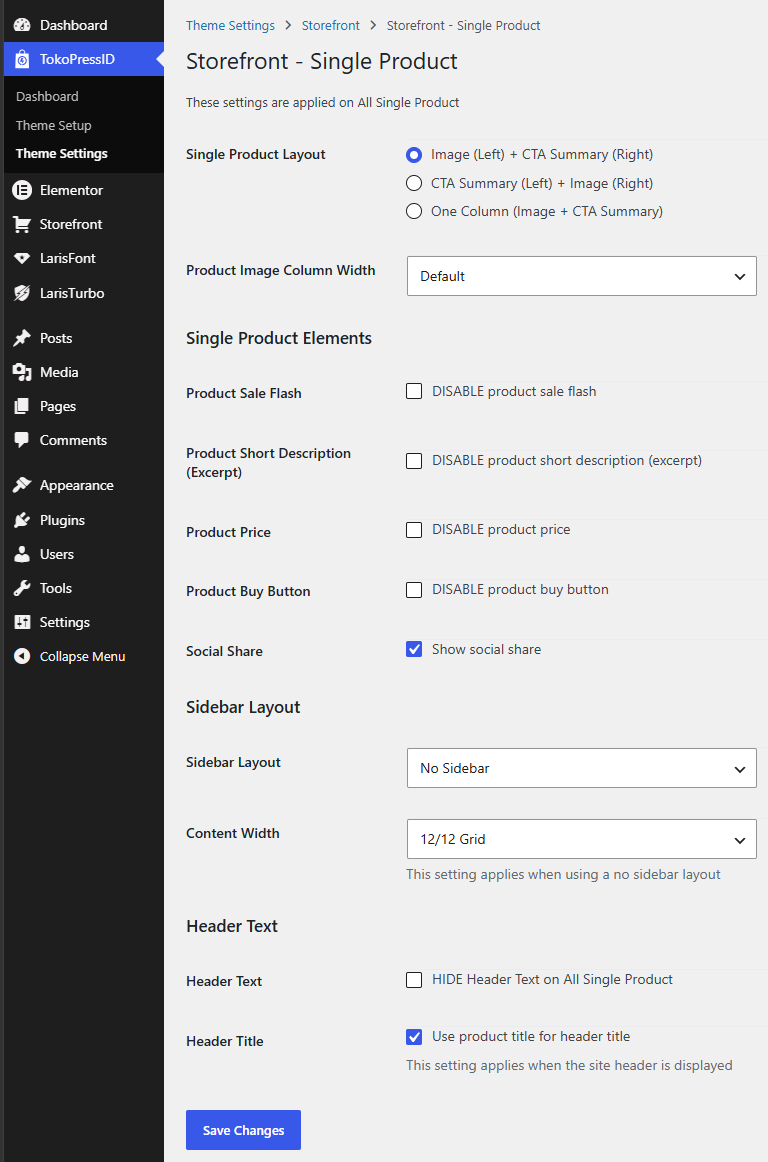Click the LarisFont sidebar menu label
The image size is (768, 1162).
click(x=67, y=259)
